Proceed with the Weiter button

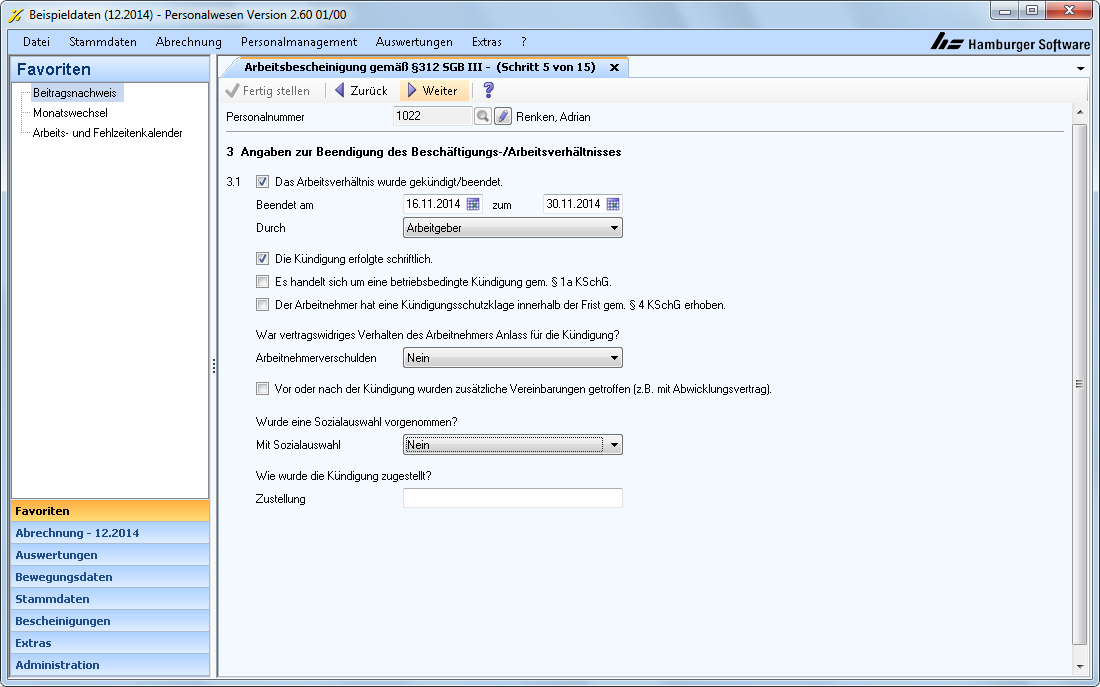[434, 91]
